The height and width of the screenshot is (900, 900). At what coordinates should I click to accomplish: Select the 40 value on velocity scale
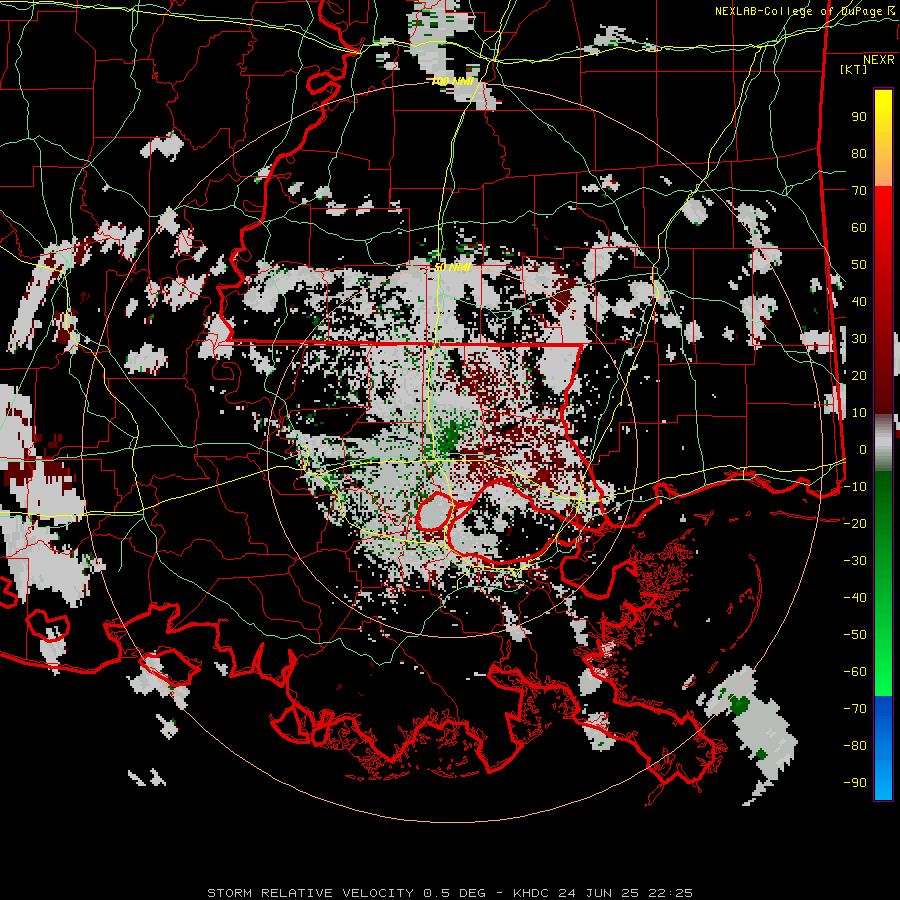[859, 301]
